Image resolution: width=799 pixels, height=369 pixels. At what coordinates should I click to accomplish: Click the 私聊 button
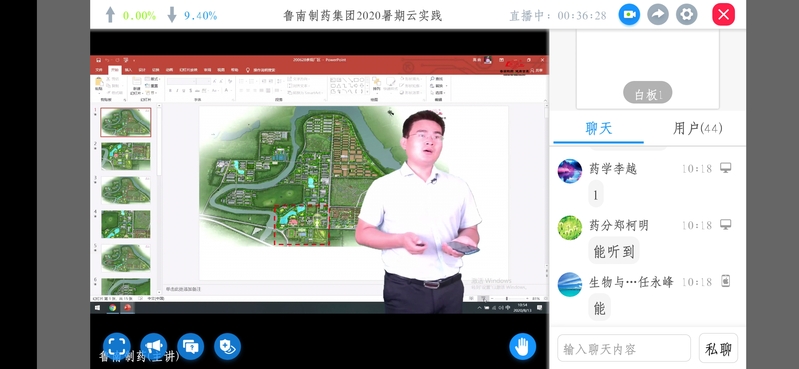point(718,349)
